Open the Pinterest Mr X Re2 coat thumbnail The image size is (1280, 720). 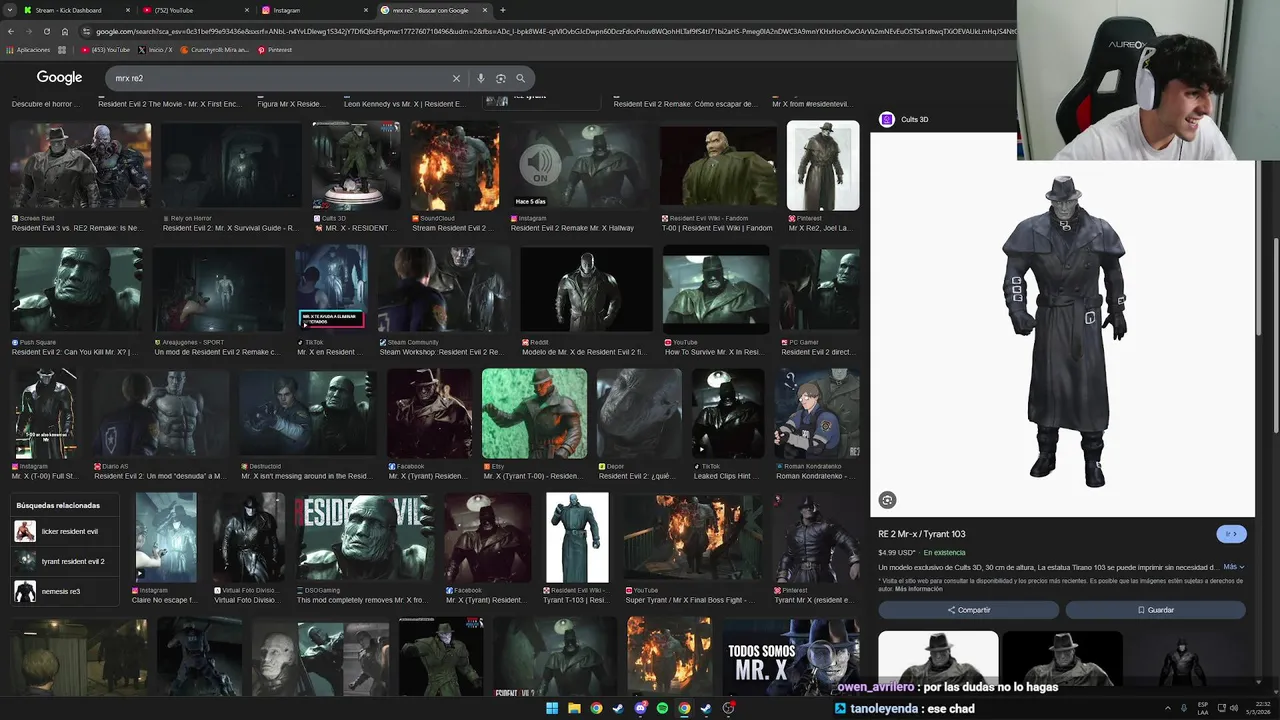pos(823,166)
